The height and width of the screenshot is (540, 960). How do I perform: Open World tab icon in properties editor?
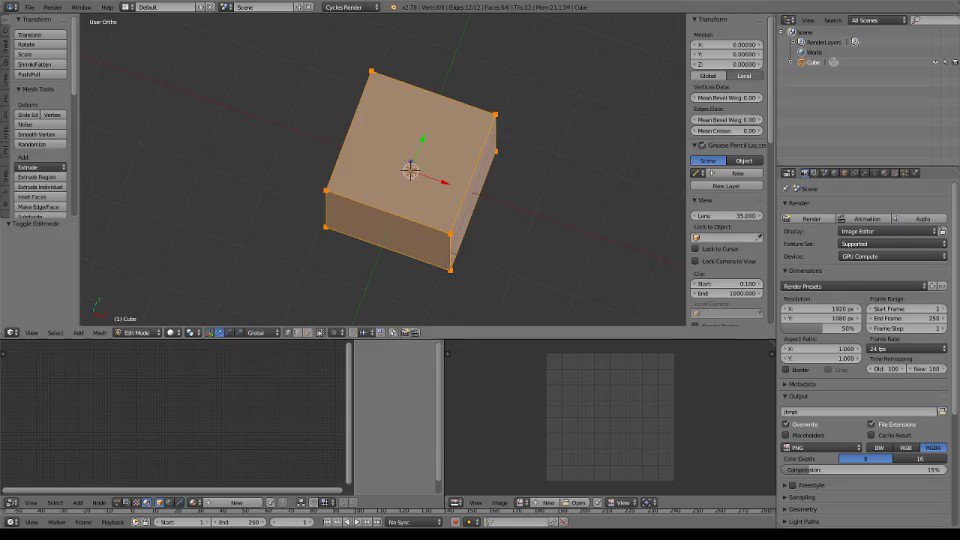834,173
